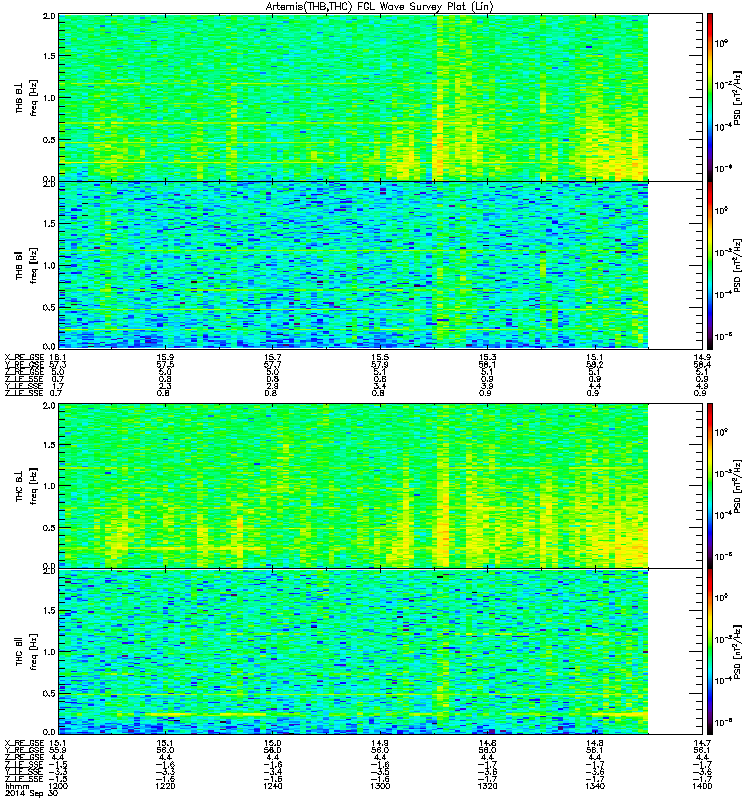Click the 14.7 X_RE_GSE value under THC panels
The width and height of the screenshot is (750, 800).
tap(702, 743)
